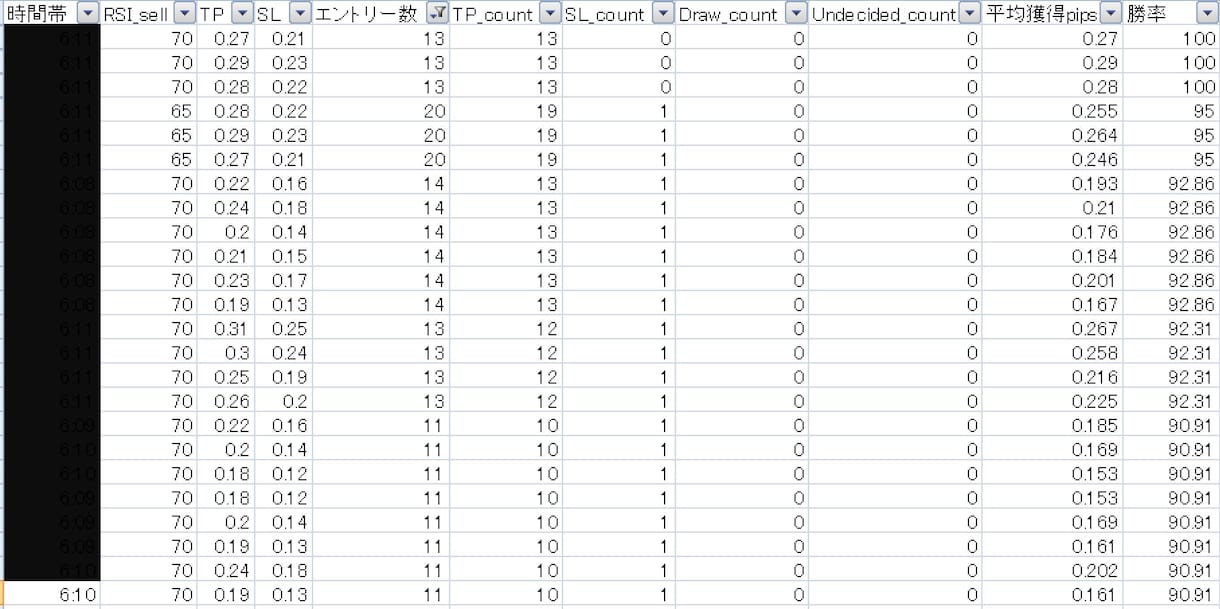
Task: Open the TP_count filter dropdown
Action: pyautogui.click(x=549, y=13)
